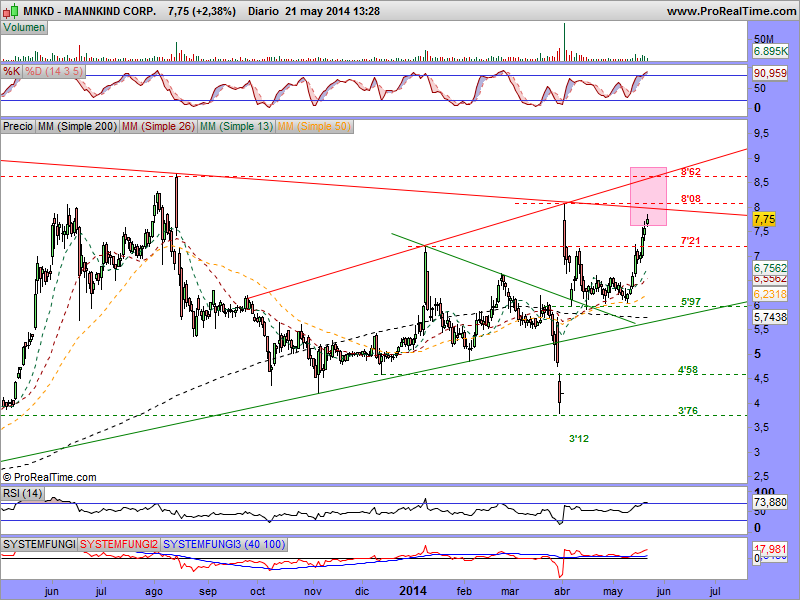Click the 17,981 SYSTEMFUNGI value box
This screenshot has height=600, width=800.
click(770, 549)
